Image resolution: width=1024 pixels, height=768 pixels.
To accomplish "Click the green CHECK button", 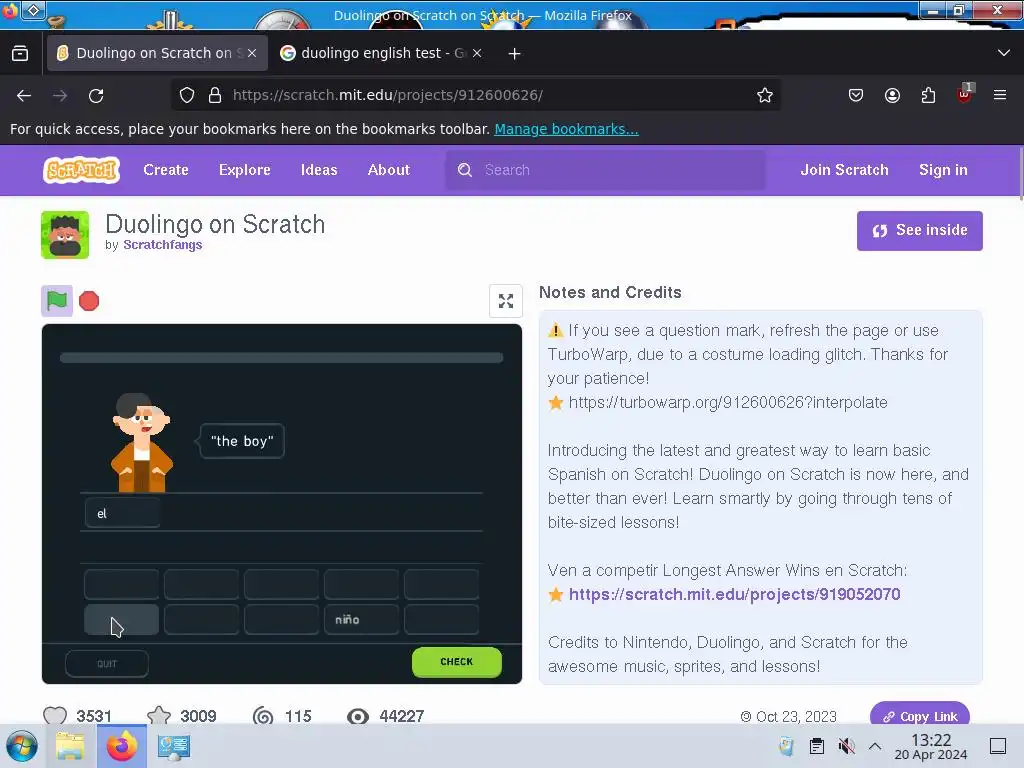I will [456, 662].
